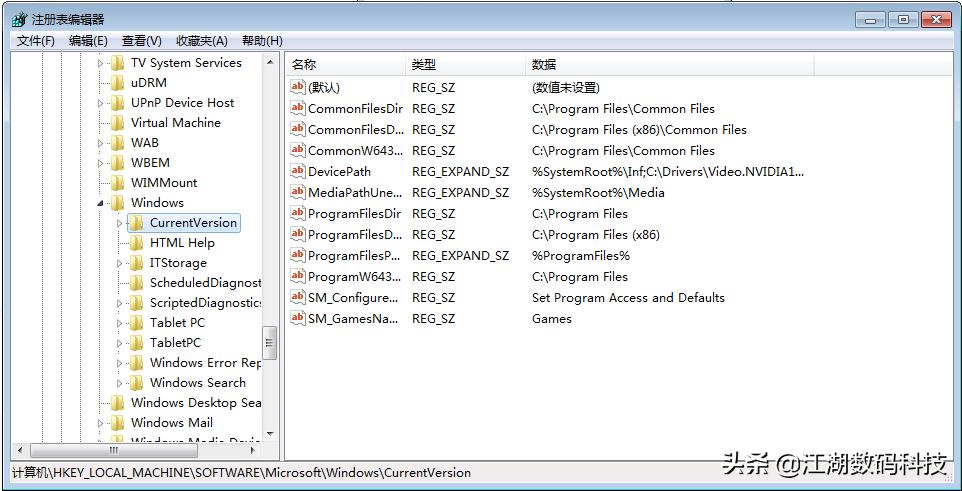Click the ab icon of ProgramW643... value

[x=298, y=276]
